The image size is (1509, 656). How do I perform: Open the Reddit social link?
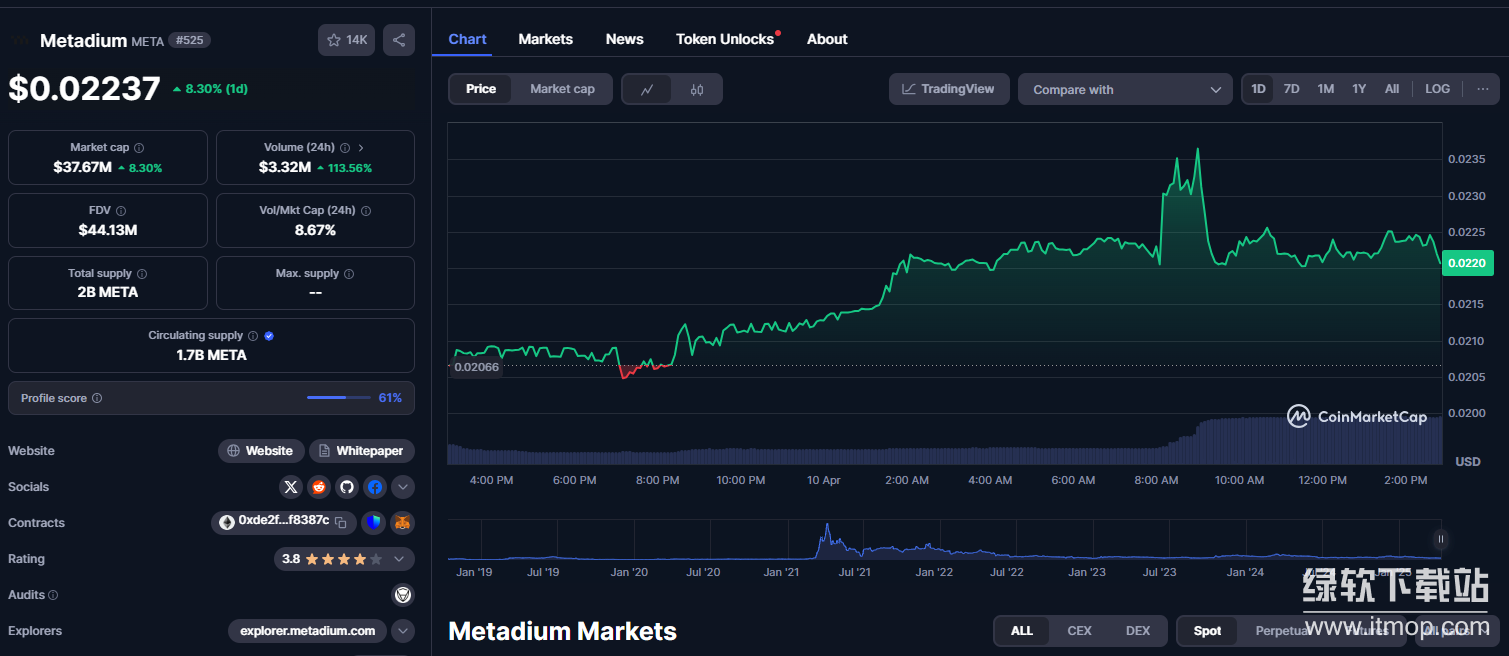[x=319, y=487]
